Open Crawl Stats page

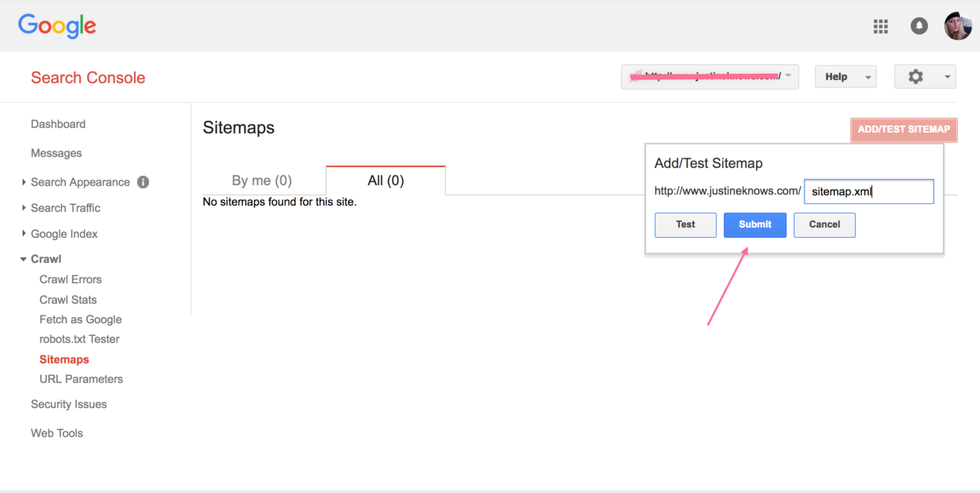coord(68,300)
